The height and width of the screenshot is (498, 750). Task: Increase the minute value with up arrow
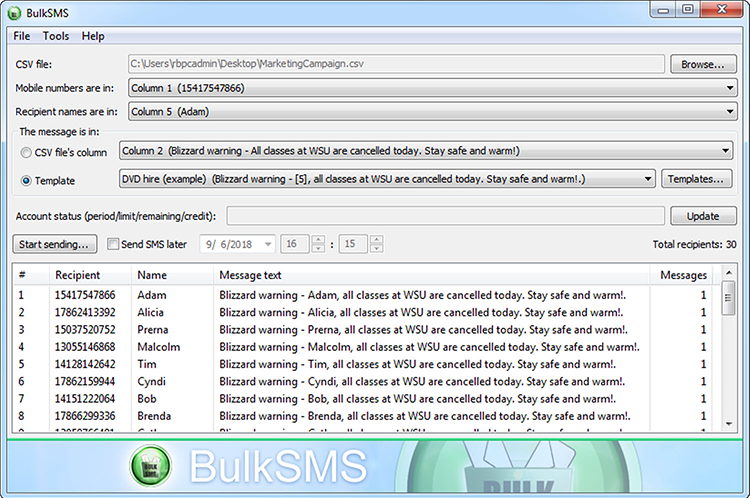(376, 239)
